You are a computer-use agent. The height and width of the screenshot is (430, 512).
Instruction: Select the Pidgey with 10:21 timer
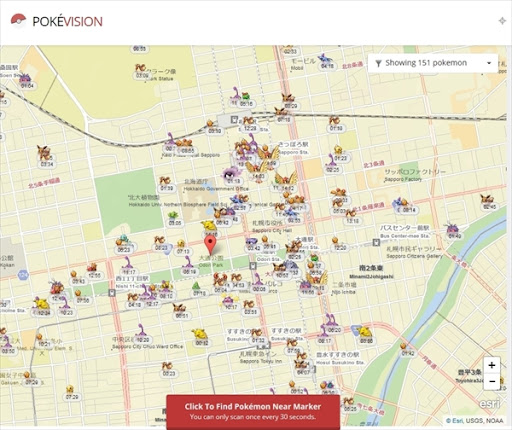[43, 340]
